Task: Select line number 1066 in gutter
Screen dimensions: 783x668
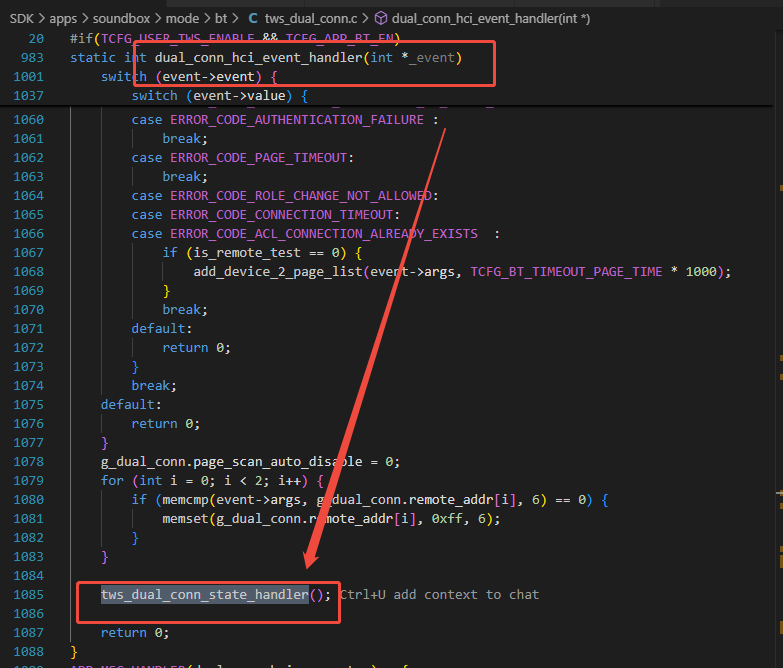Action: [28, 234]
